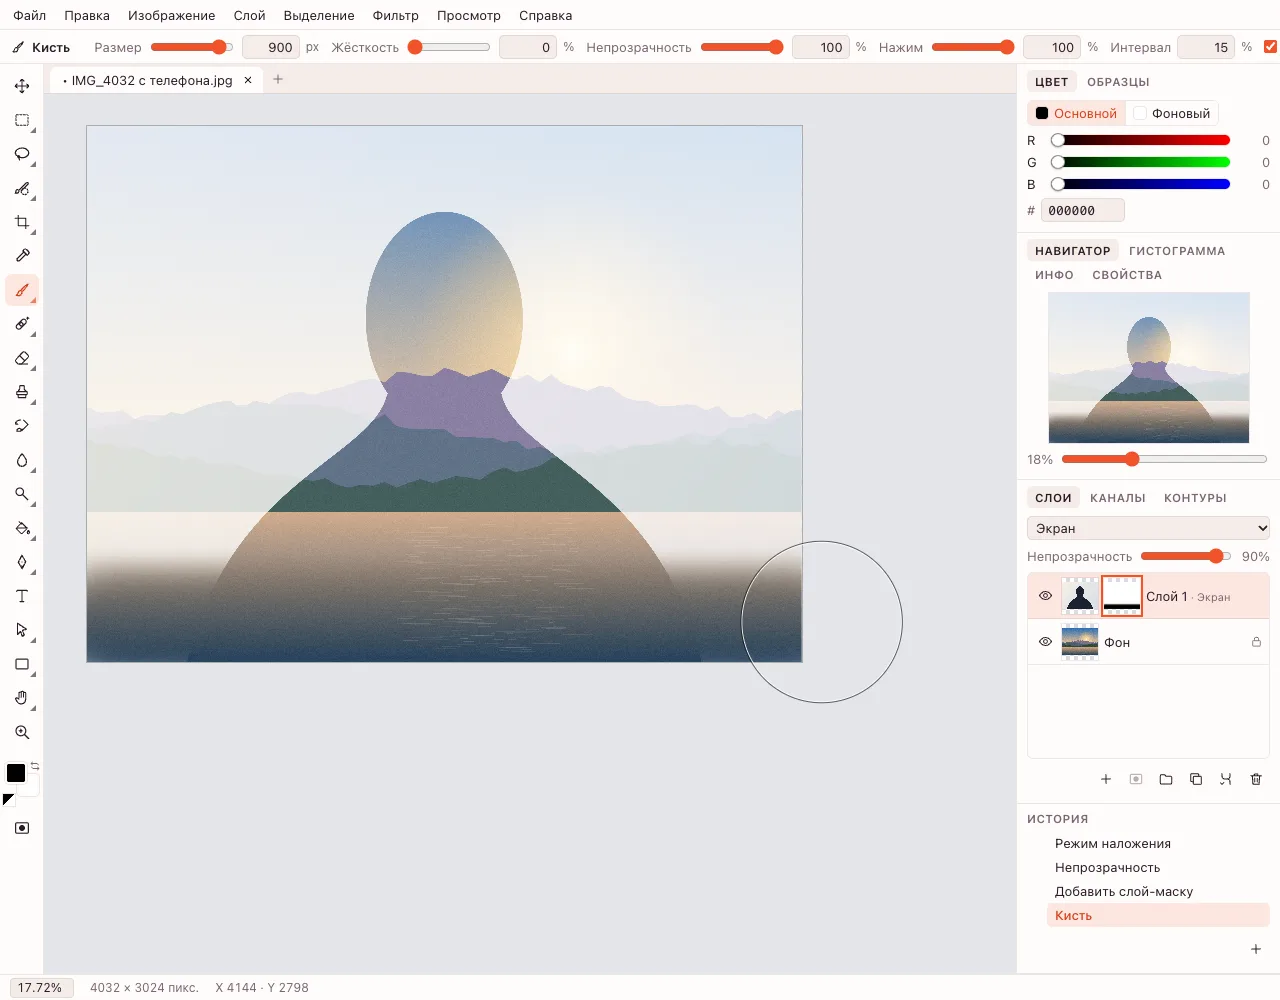Select the Move tool
The height and width of the screenshot is (1000, 1280).
click(x=22, y=86)
